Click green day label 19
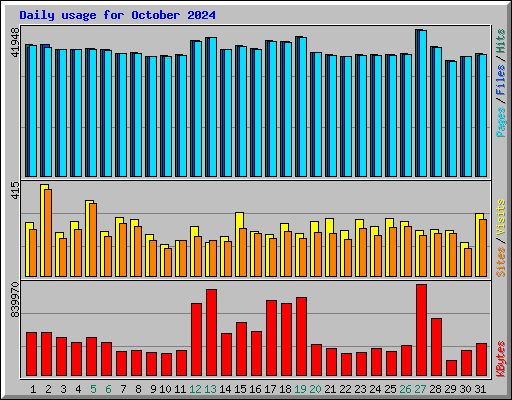This screenshot has height=400, width=512. tap(300, 389)
